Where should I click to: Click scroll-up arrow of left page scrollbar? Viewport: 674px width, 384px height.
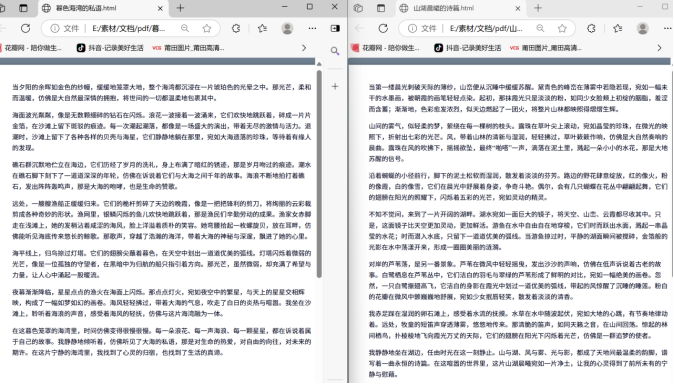(x=319, y=64)
